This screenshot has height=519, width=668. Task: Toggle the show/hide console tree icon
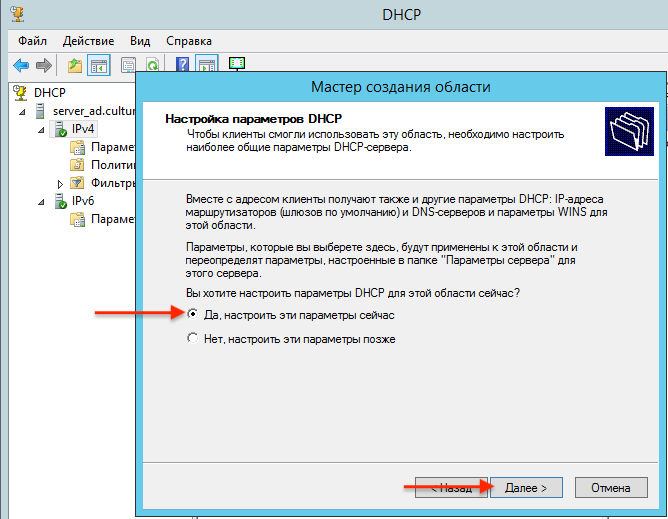pos(99,66)
